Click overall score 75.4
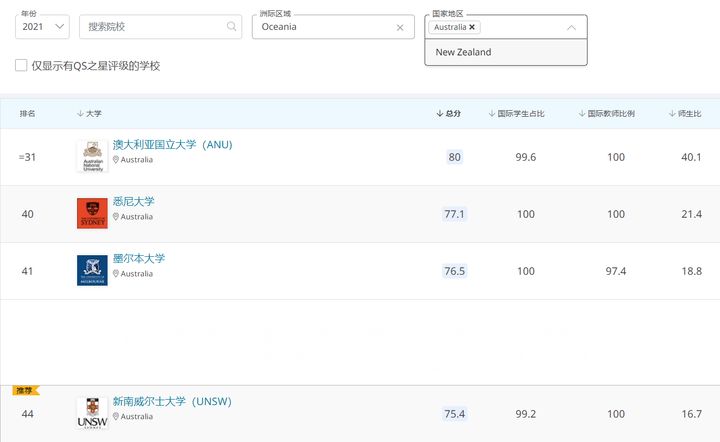This screenshot has height=442, width=720. [x=455, y=414]
